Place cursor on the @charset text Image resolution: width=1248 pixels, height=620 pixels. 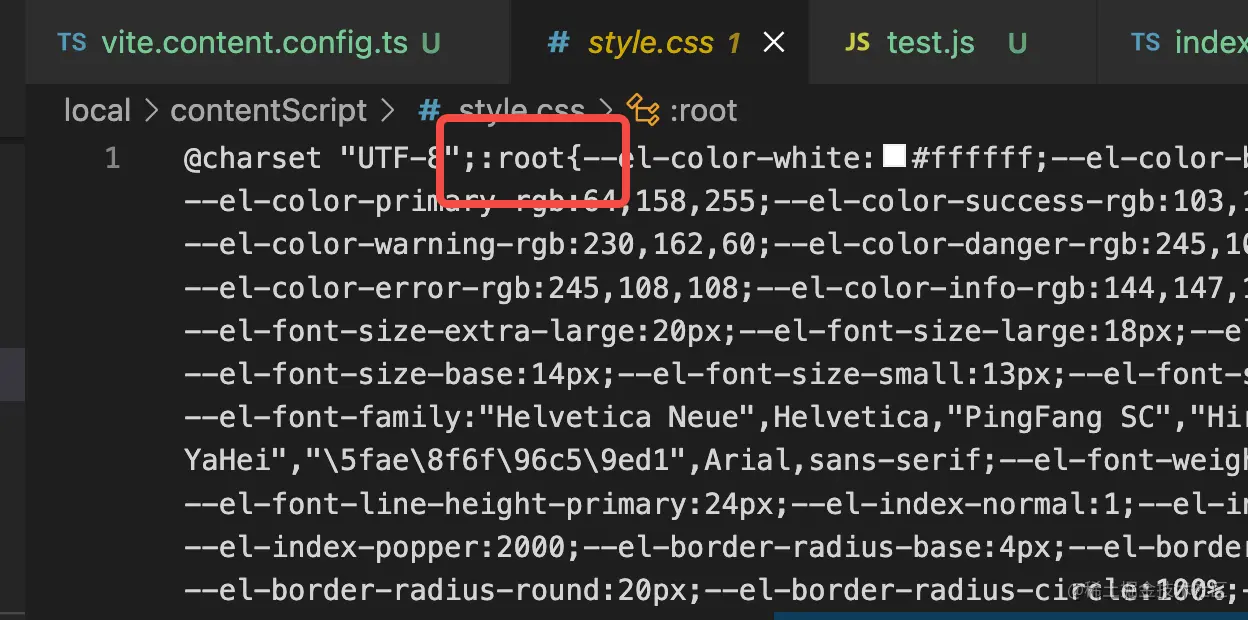pos(252,158)
